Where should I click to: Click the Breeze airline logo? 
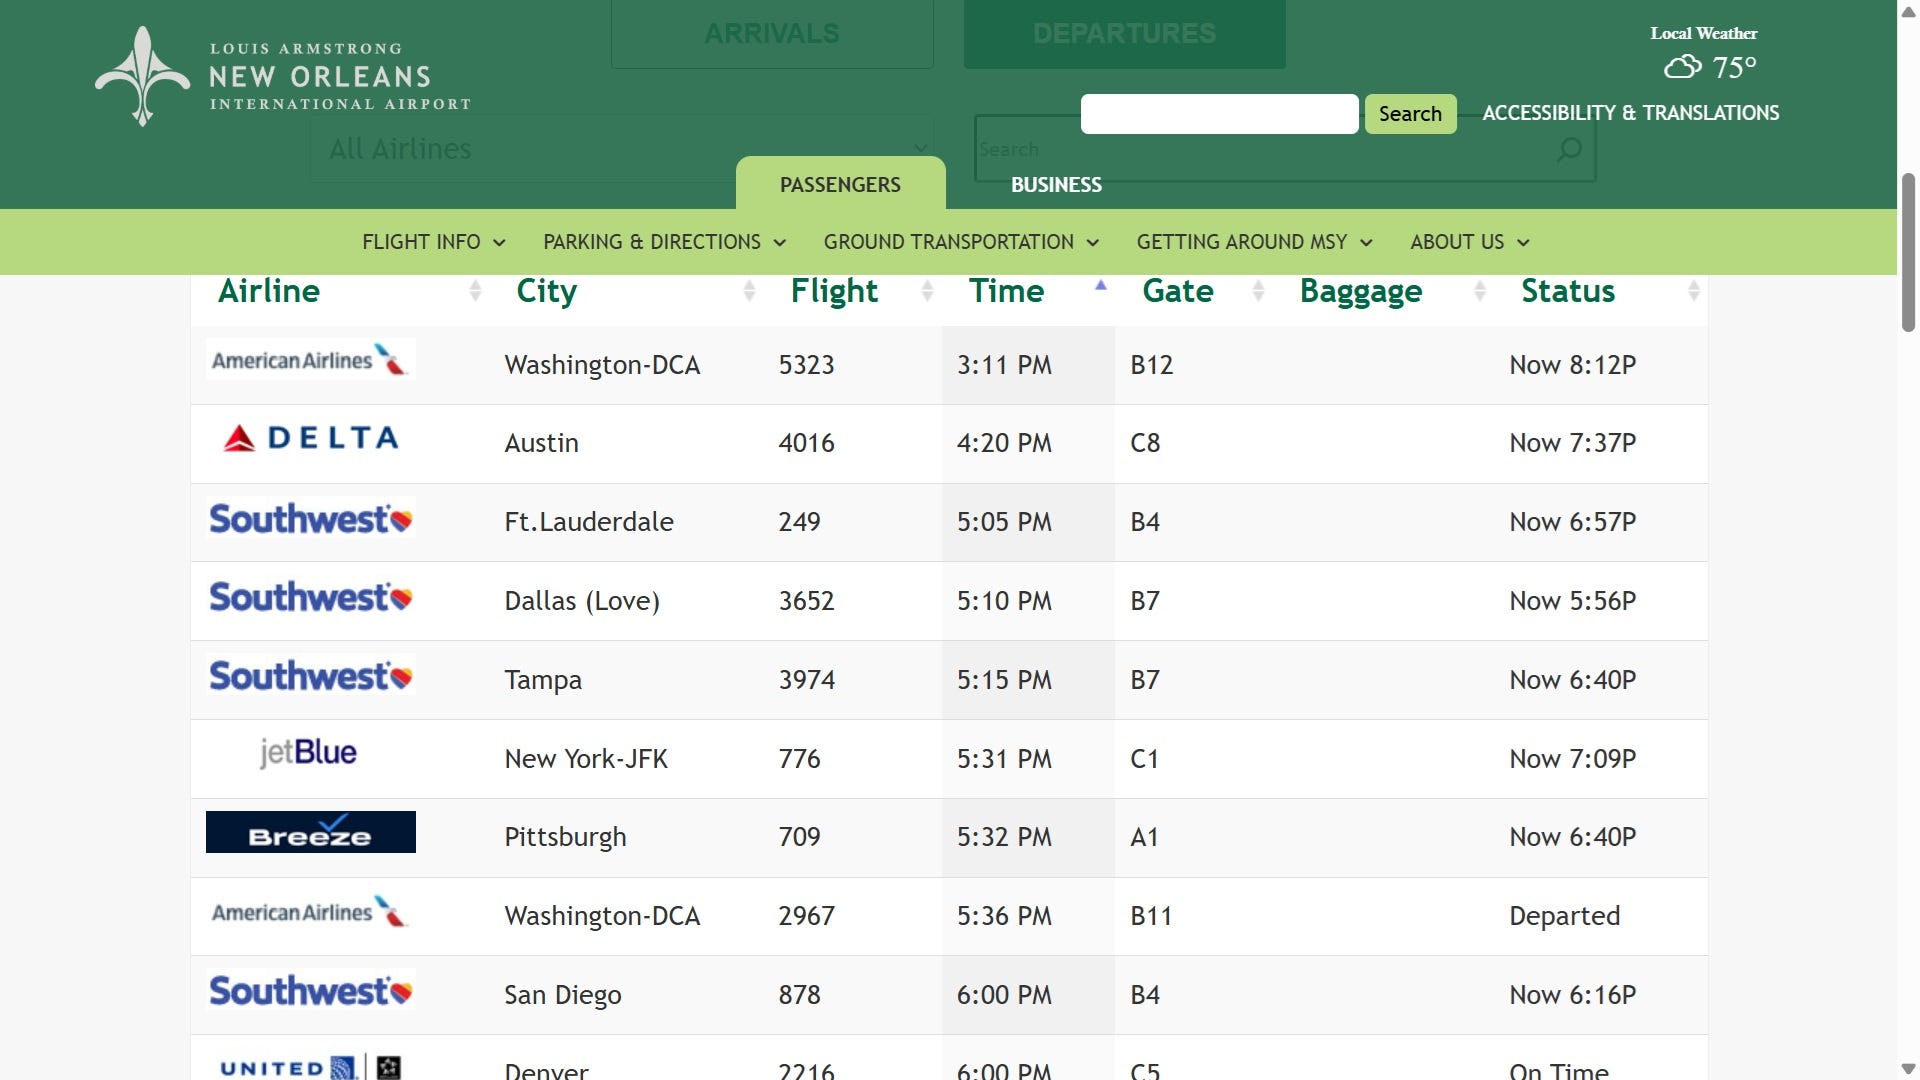coord(310,832)
